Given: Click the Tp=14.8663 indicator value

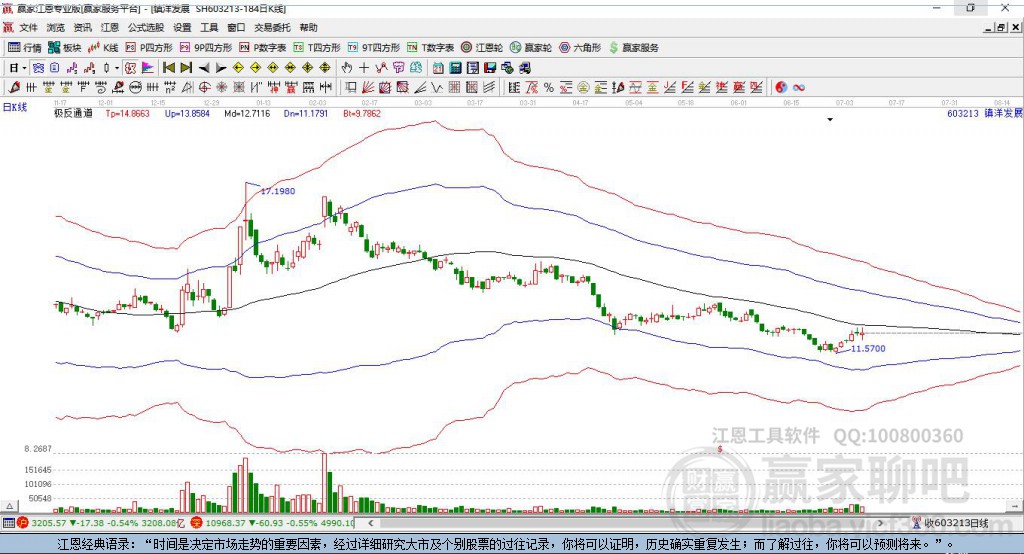Looking at the screenshot, I should point(127,114).
